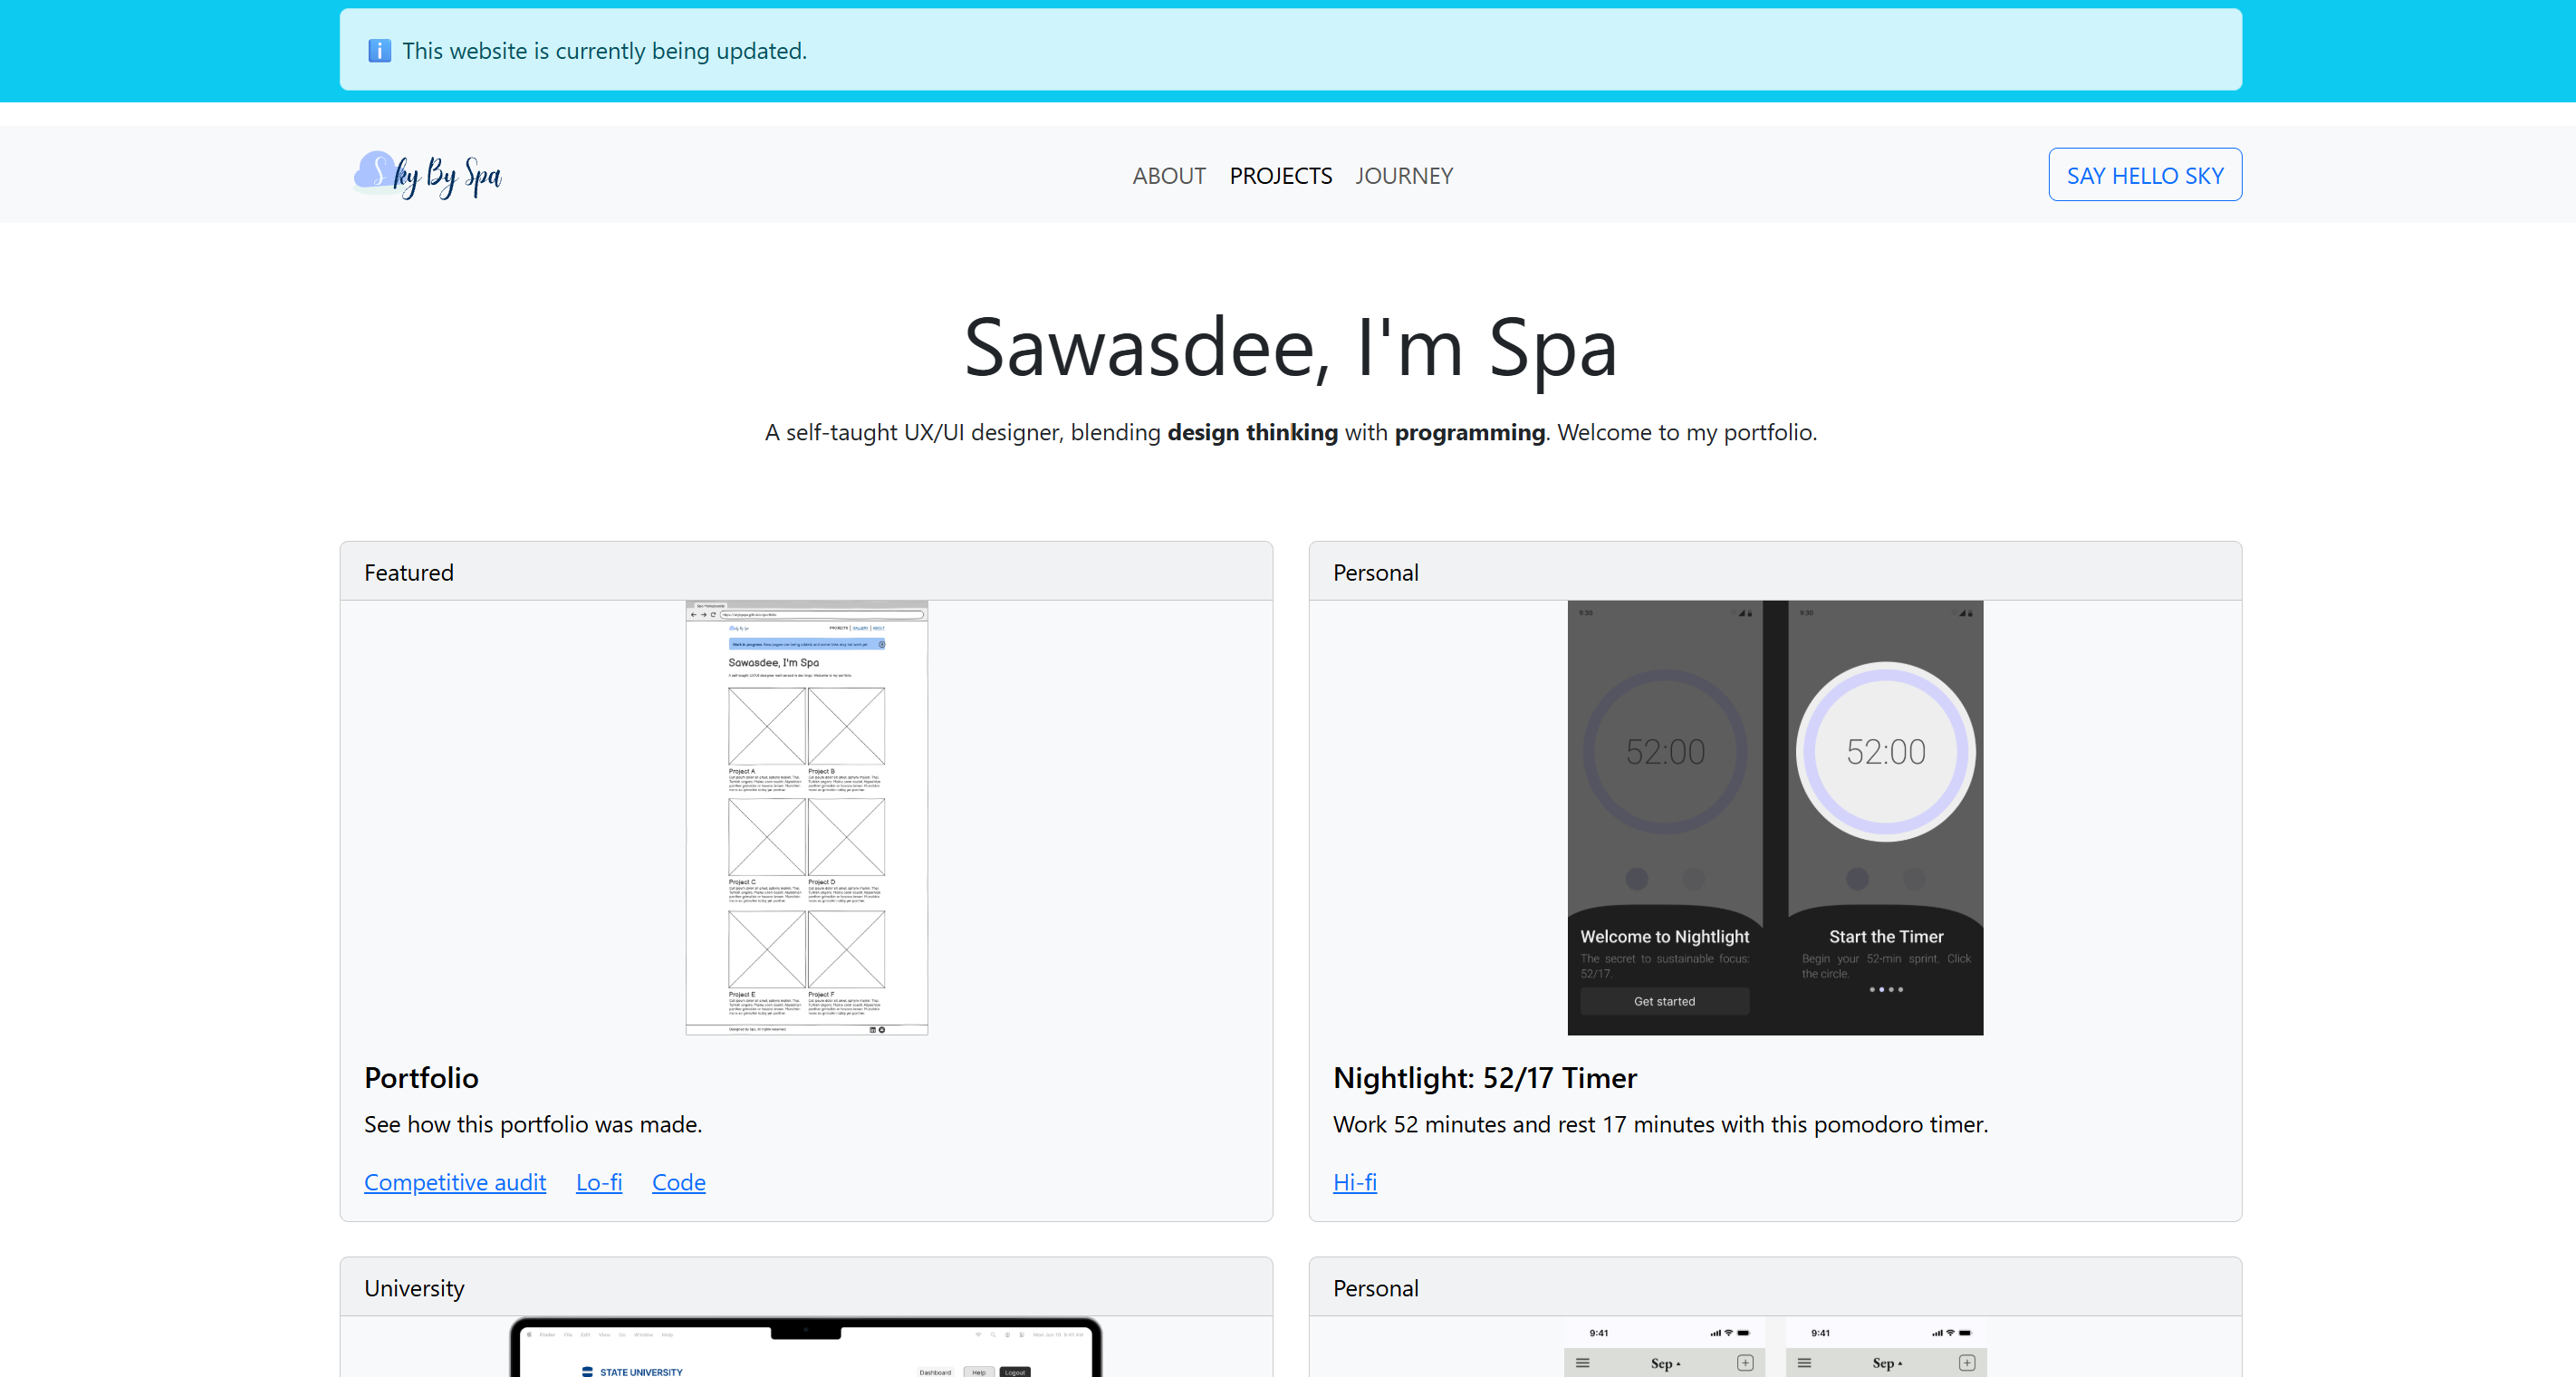Open the Code link under Portfolio
This screenshot has height=1377, width=2576.
tap(678, 1182)
